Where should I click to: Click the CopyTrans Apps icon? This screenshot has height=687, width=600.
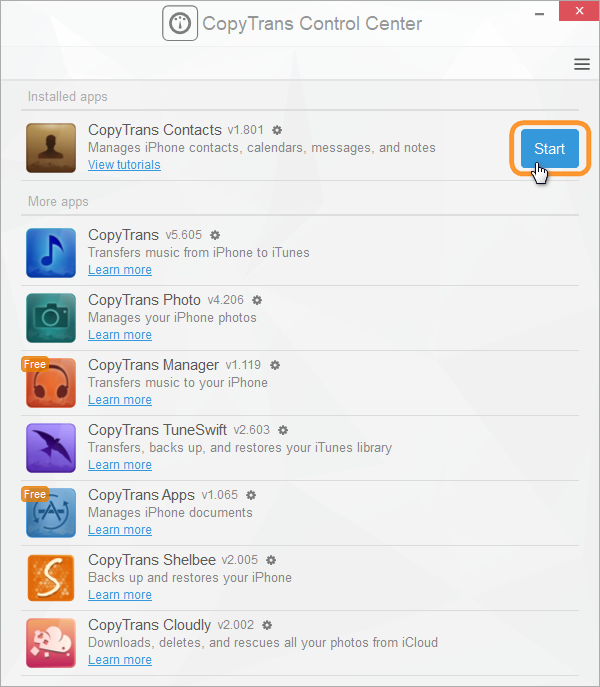pyautogui.click(x=51, y=513)
